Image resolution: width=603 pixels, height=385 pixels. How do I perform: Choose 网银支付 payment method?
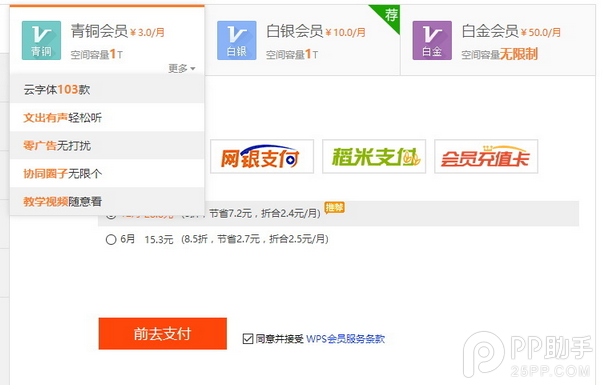click(x=262, y=156)
